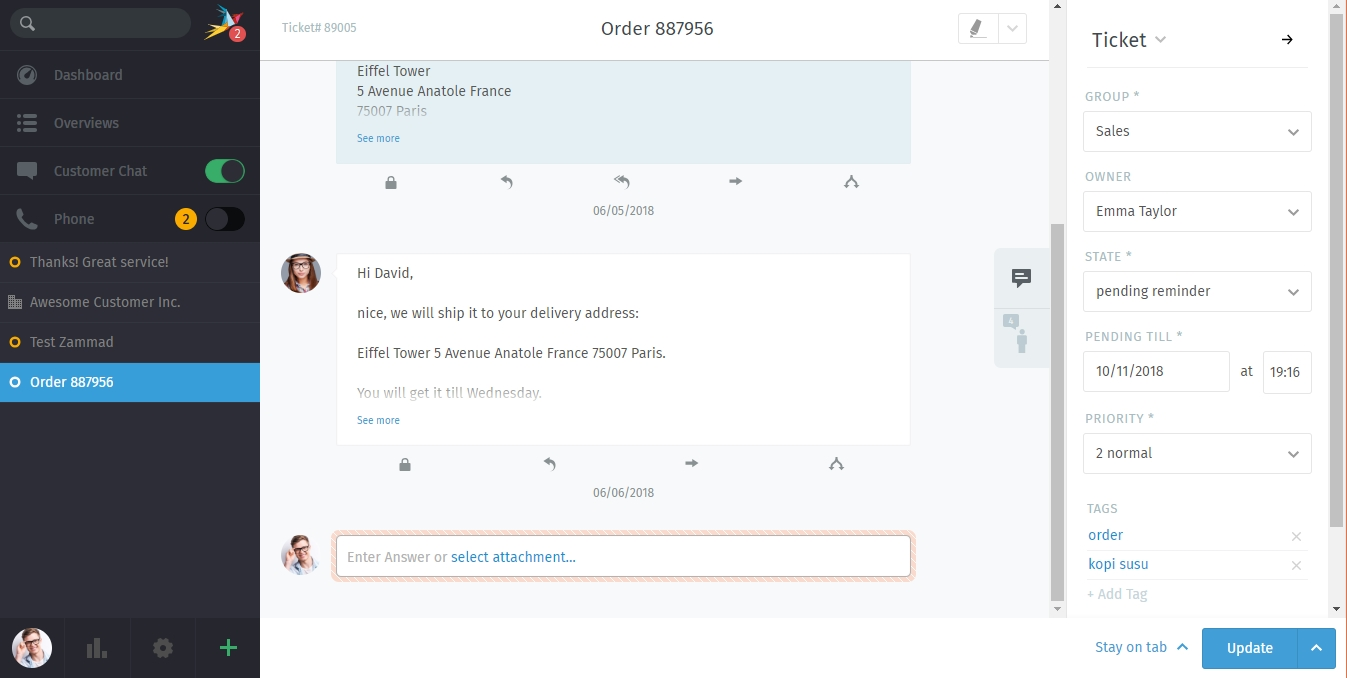The image size is (1347, 678).
Task: Open the Dashboard menu item
Action: [x=130, y=75]
